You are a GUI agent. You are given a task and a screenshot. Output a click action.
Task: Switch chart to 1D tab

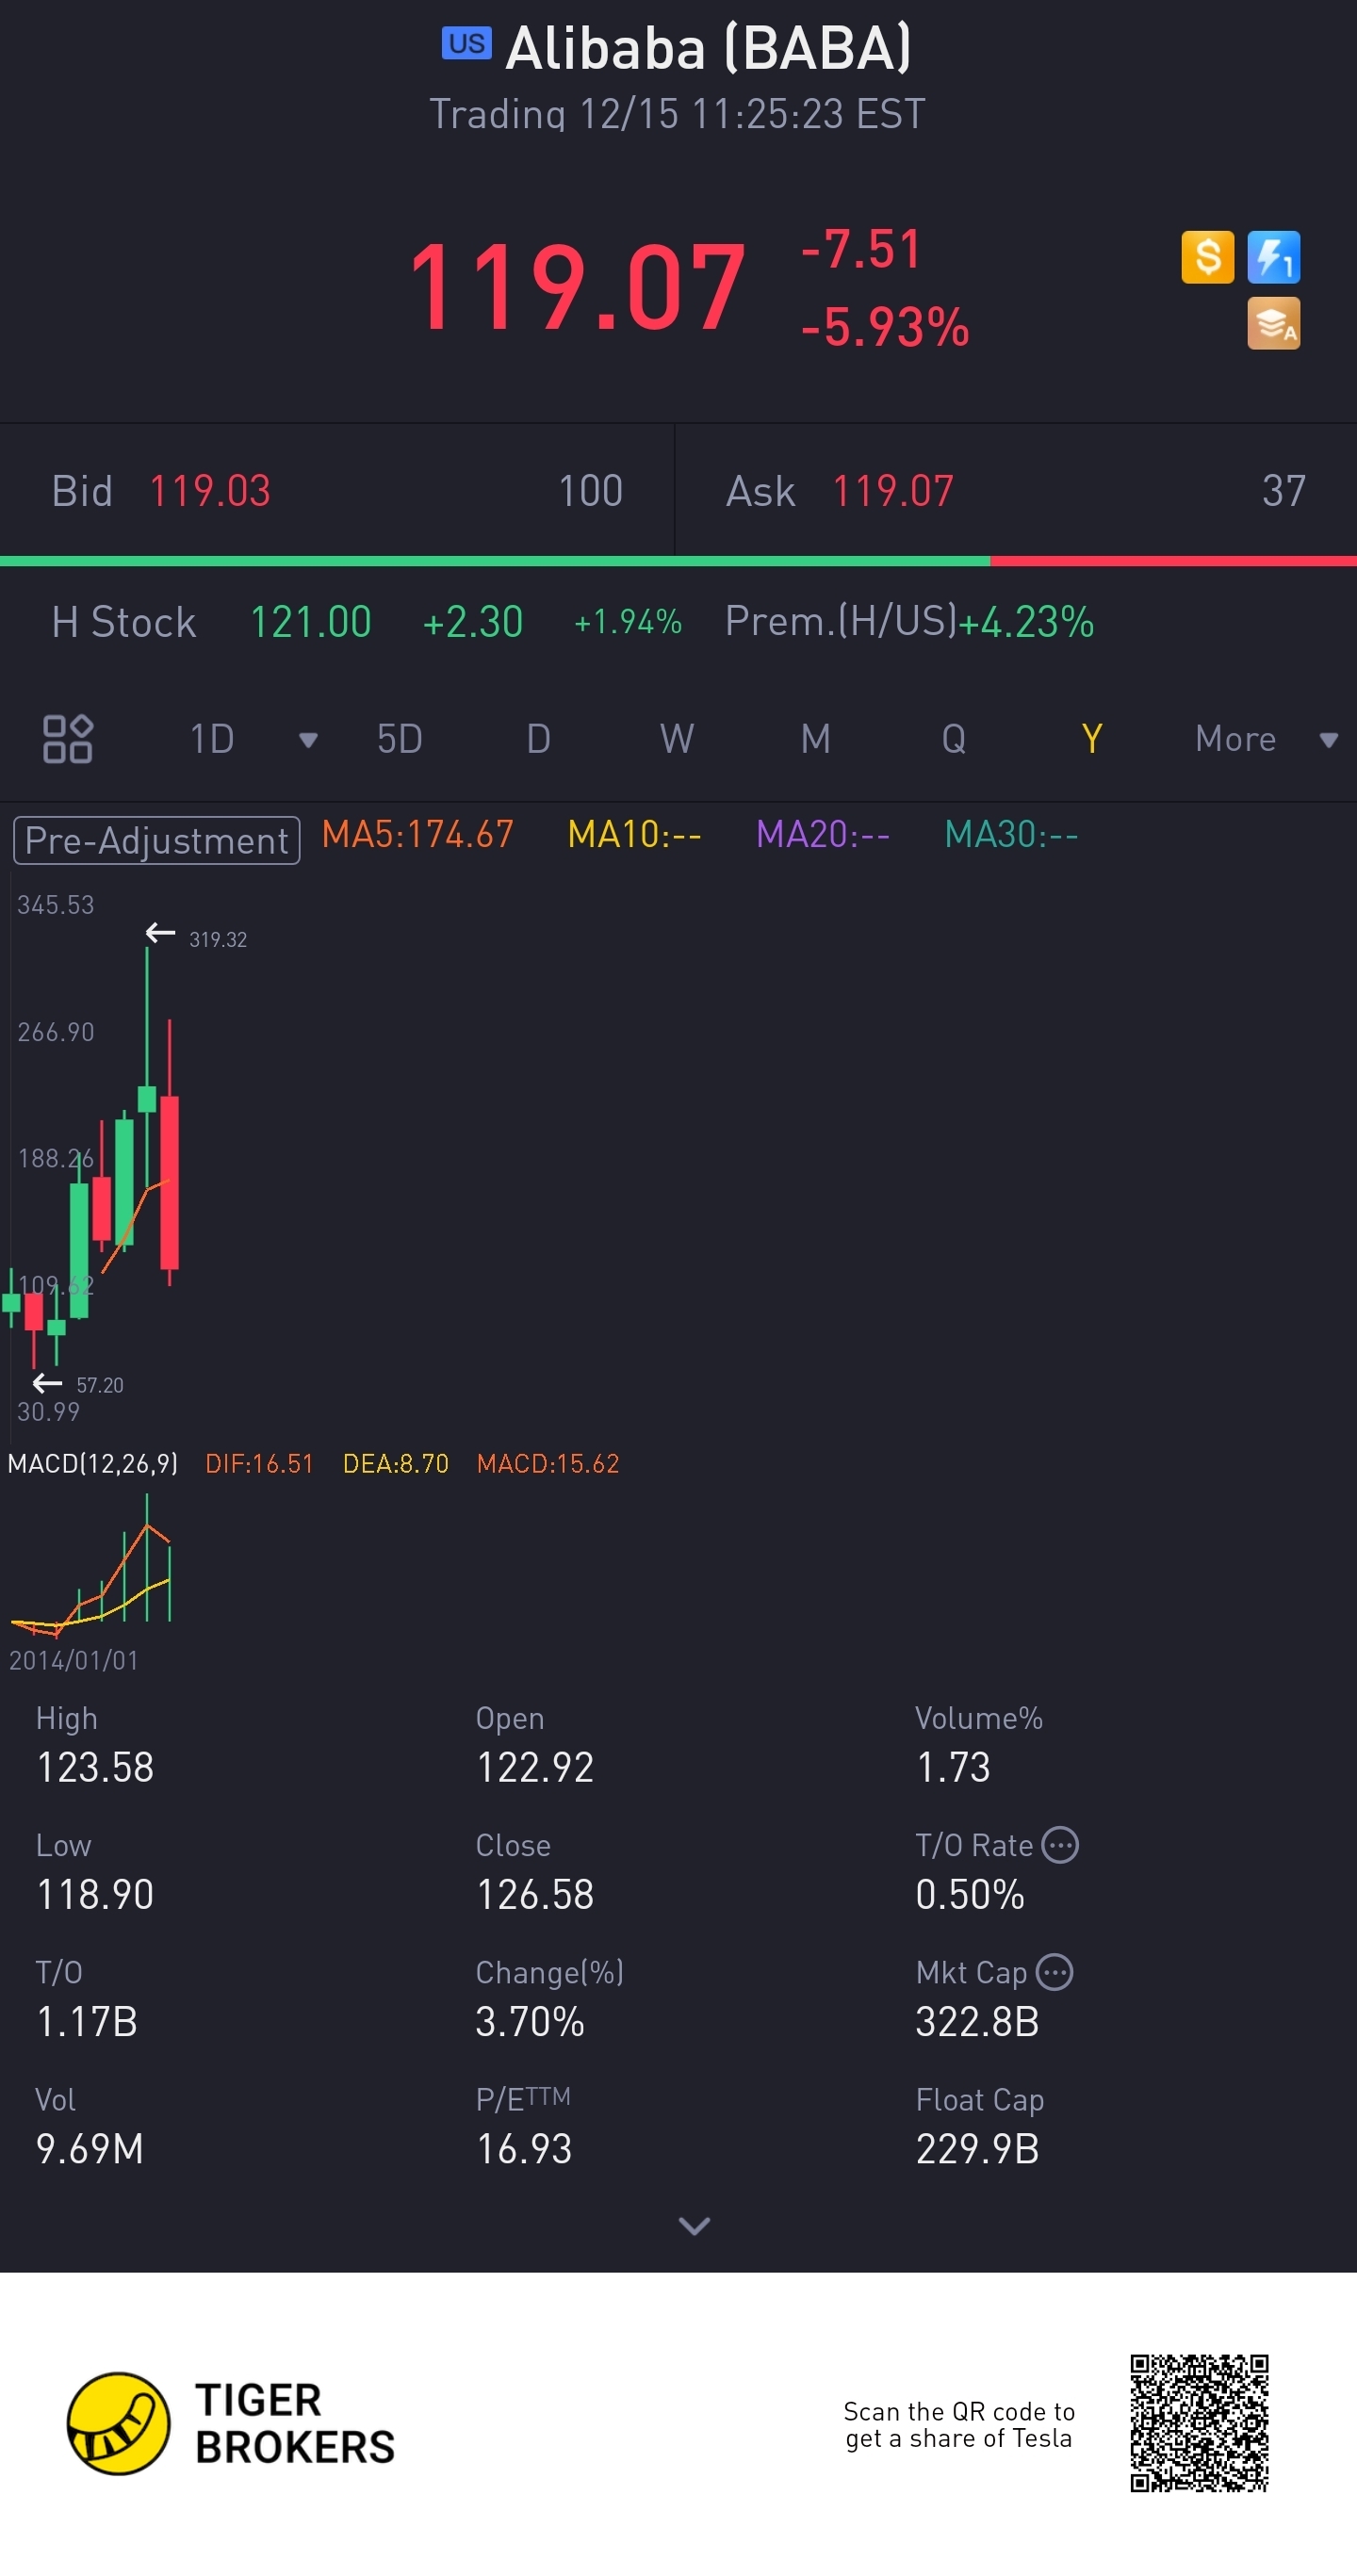click(212, 739)
